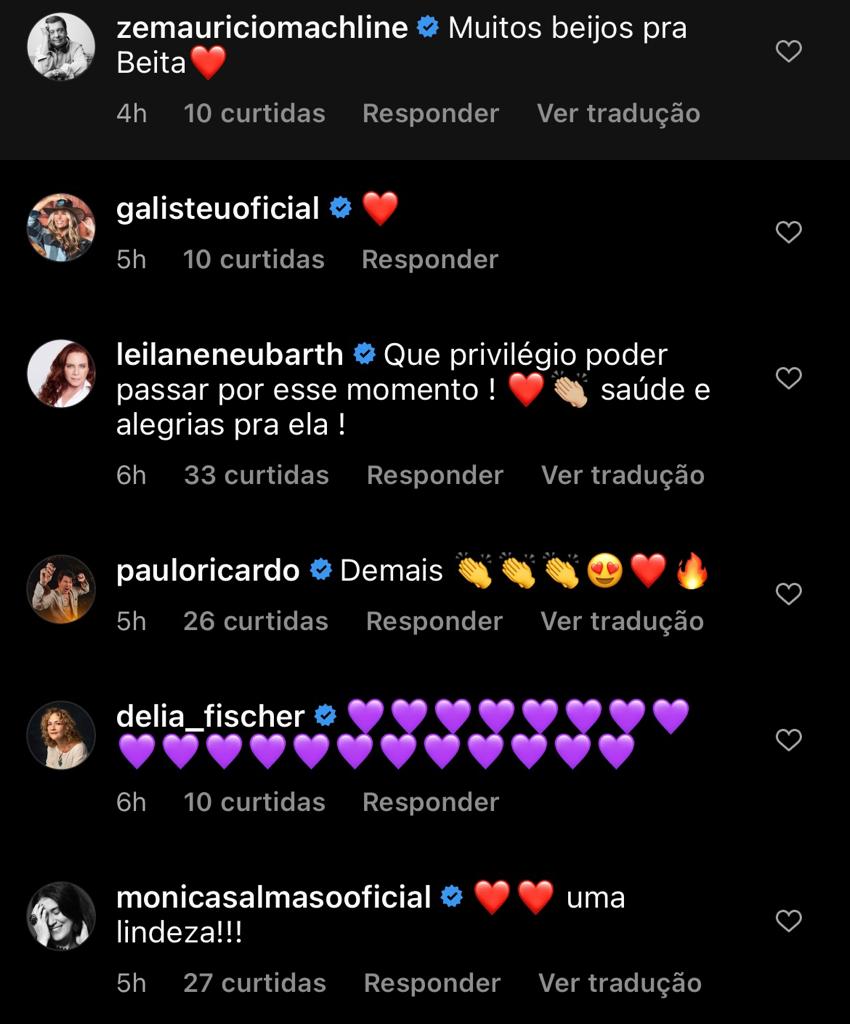Tap the heart beside monicasalmasooficial's comment
This screenshot has width=850, height=1024.
789,920
